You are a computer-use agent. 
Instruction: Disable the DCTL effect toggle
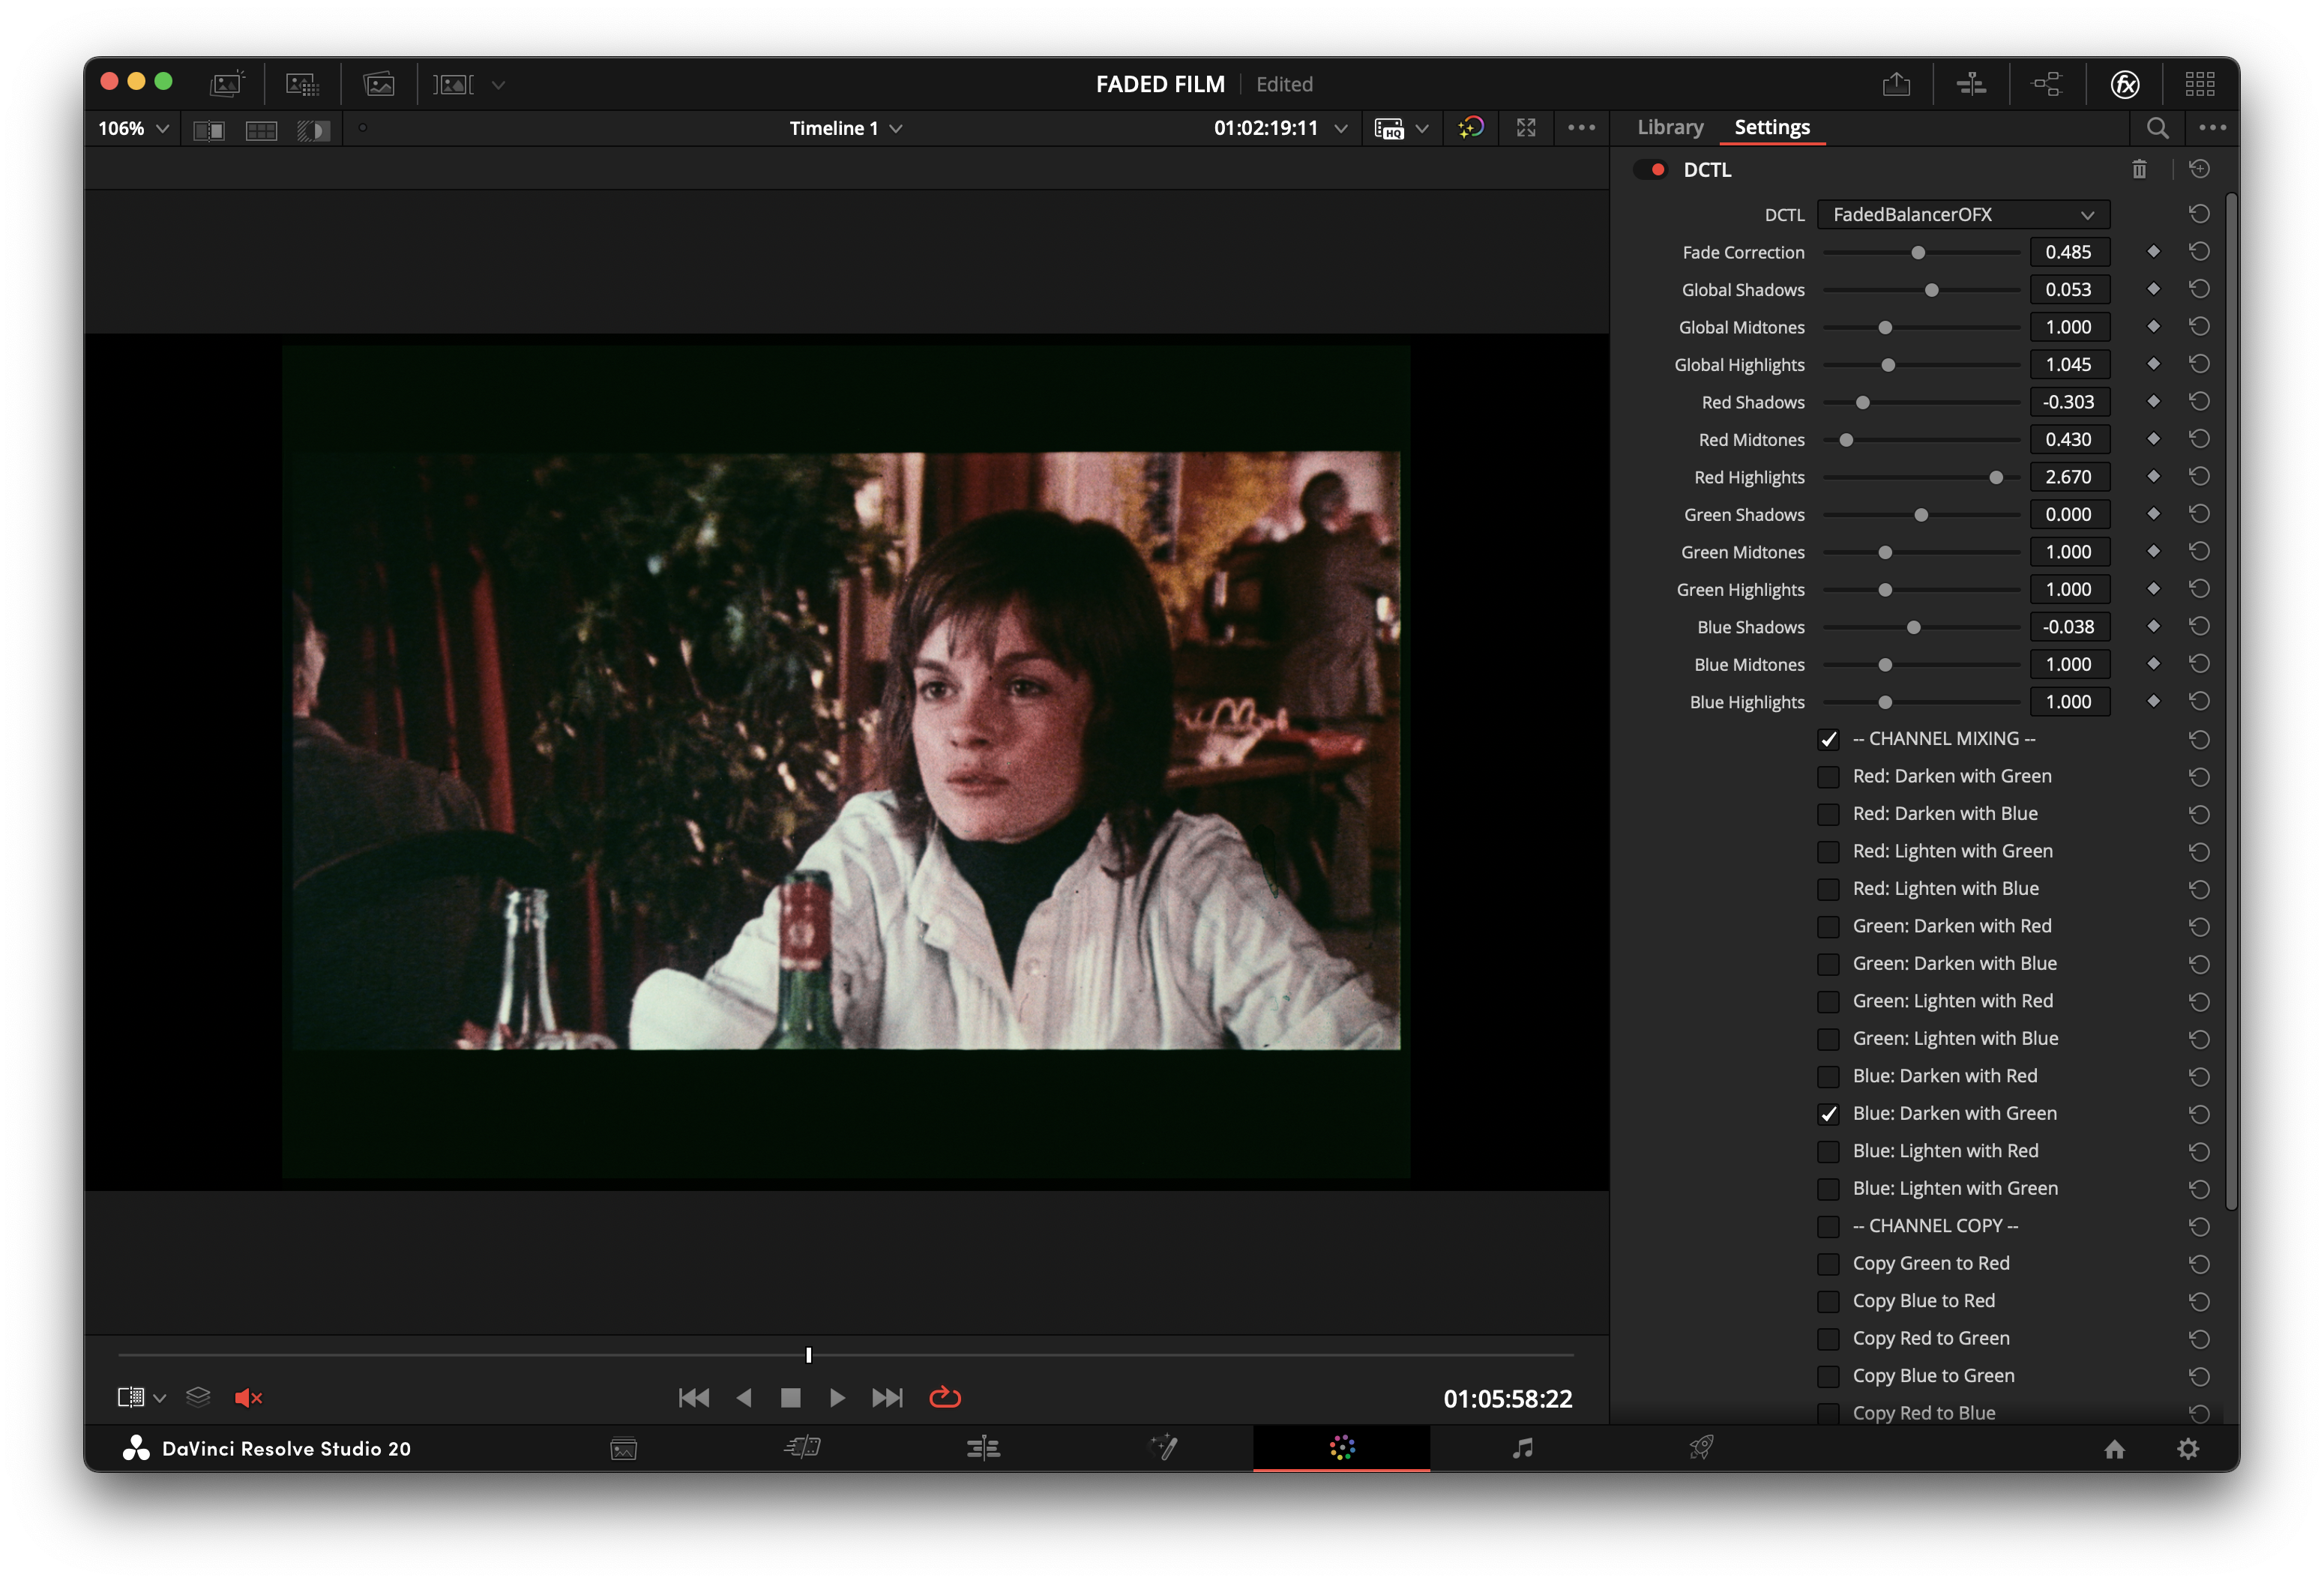tap(1651, 169)
